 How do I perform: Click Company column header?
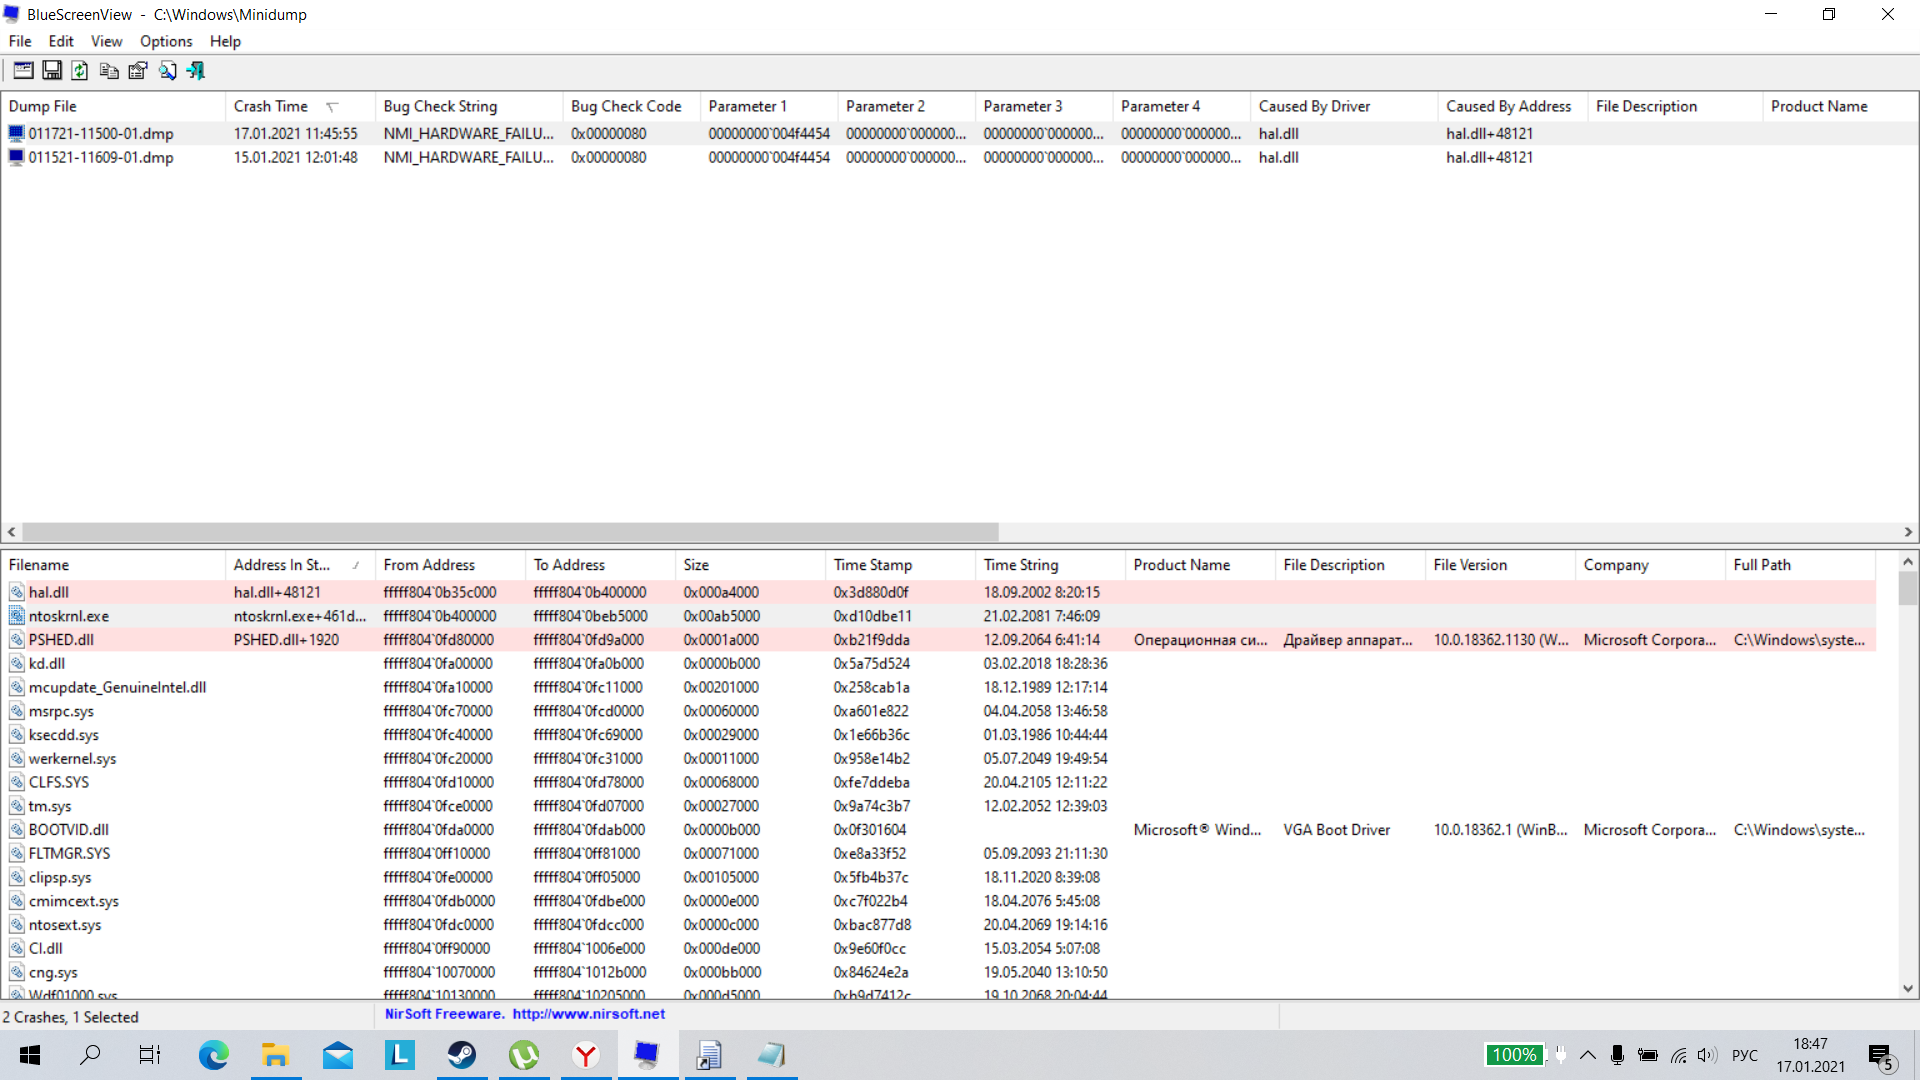point(1651,565)
